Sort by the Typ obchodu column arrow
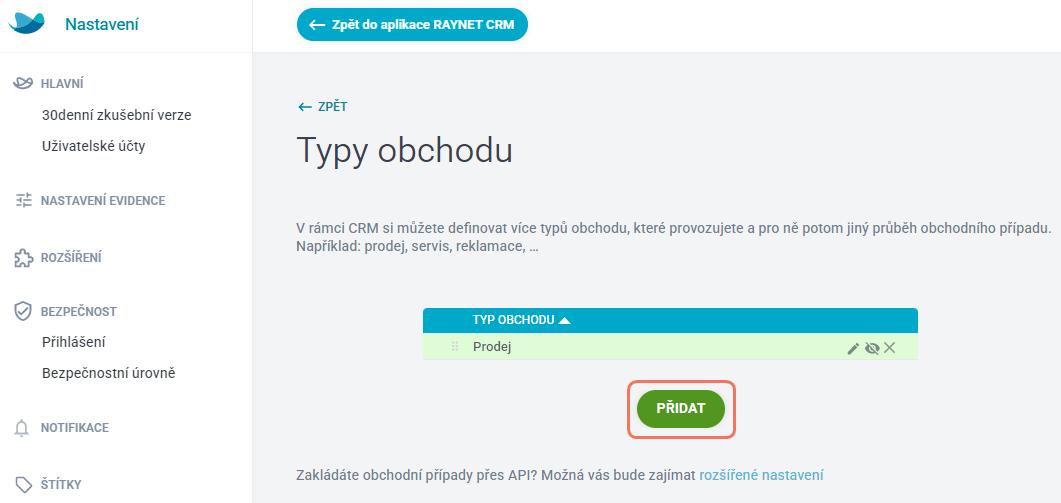The height and width of the screenshot is (503, 1061). coord(564,320)
